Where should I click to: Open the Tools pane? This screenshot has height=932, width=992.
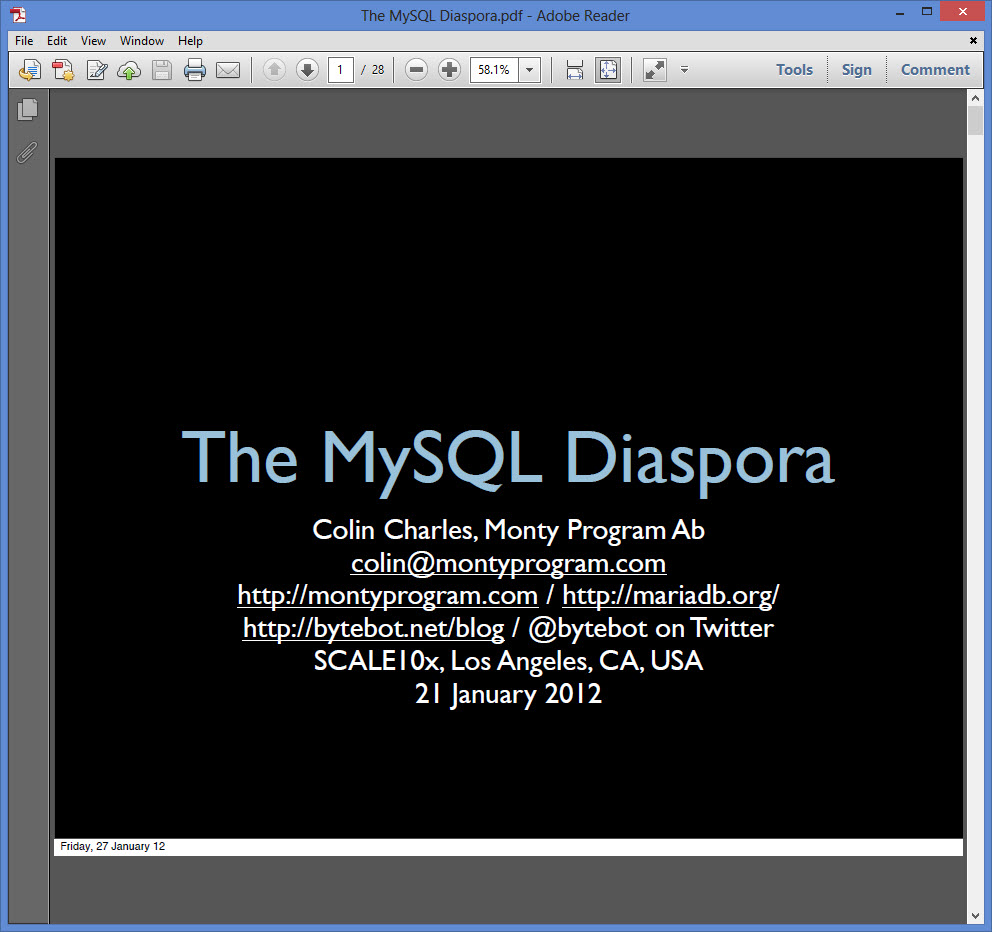click(x=794, y=70)
